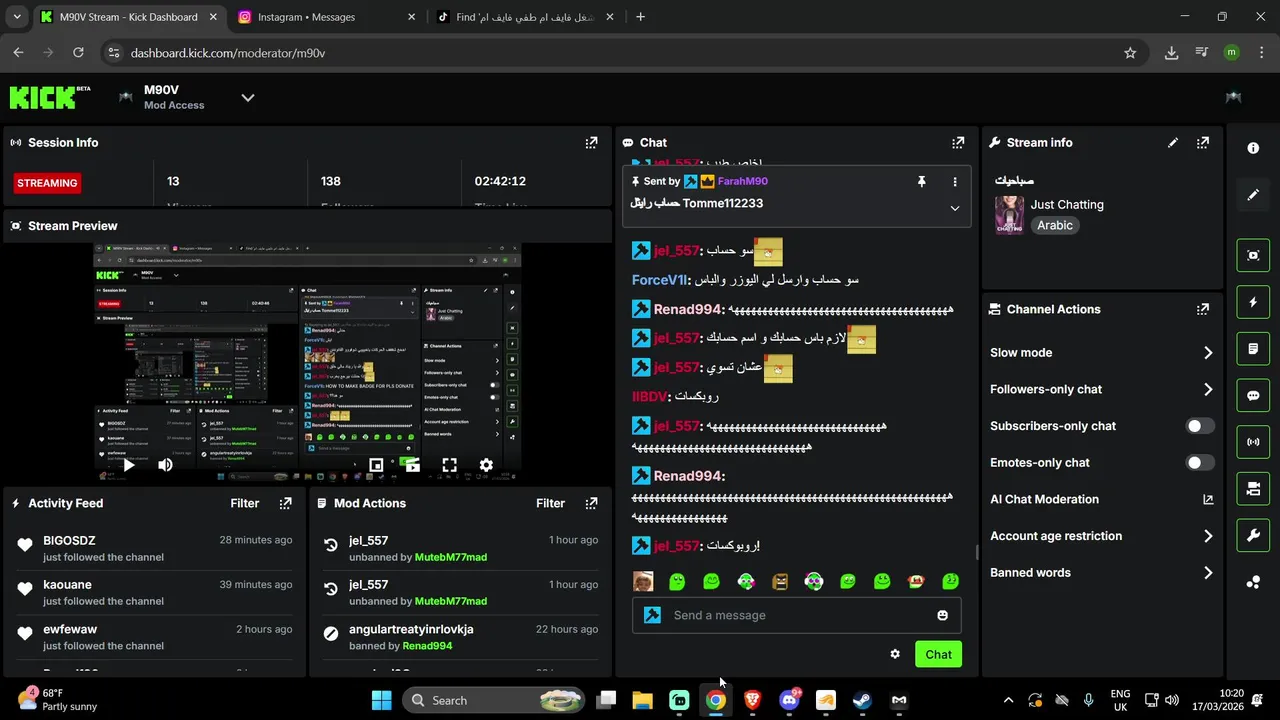This screenshot has width=1280, height=720.
Task: Open a new browser tab
Action: (640, 17)
